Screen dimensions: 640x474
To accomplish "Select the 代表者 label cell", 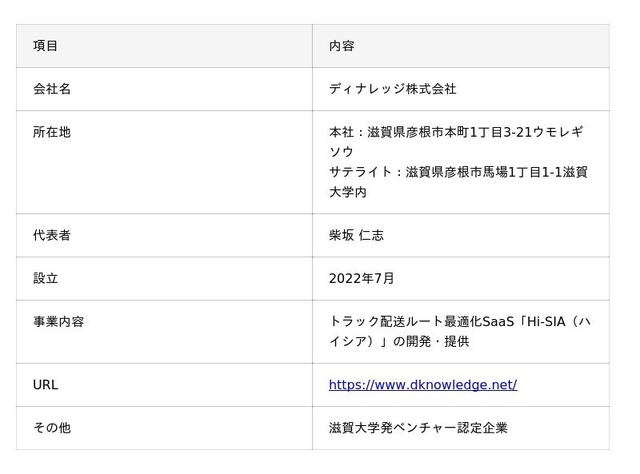I will pyautogui.click(x=164, y=235).
